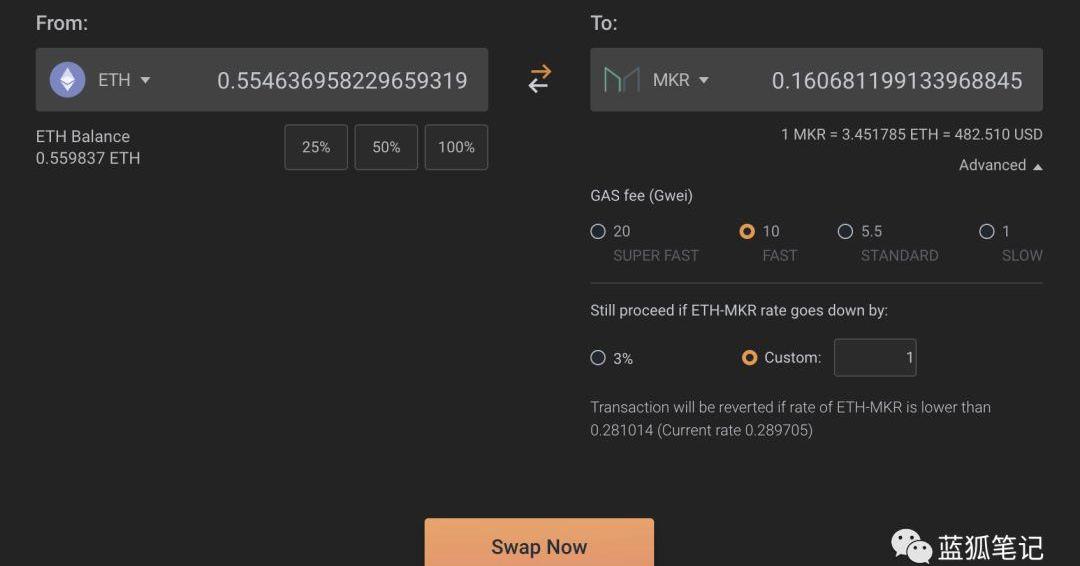Image resolution: width=1080 pixels, height=566 pixels.
Task: Click the To MKR amount field
Action: click(896, 80)
